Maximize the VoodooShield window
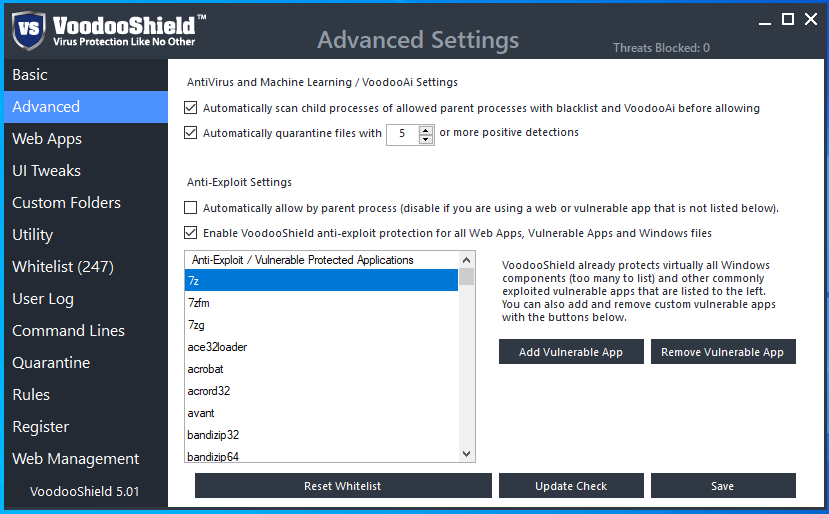The height and width of the screenshot is (514, 829). [788, 19]
